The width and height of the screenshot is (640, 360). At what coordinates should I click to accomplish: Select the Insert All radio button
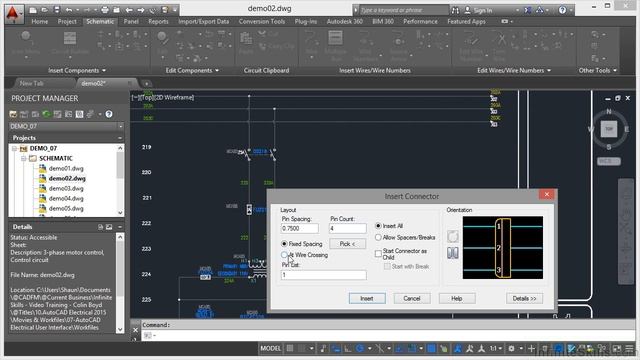pos(378,226)
